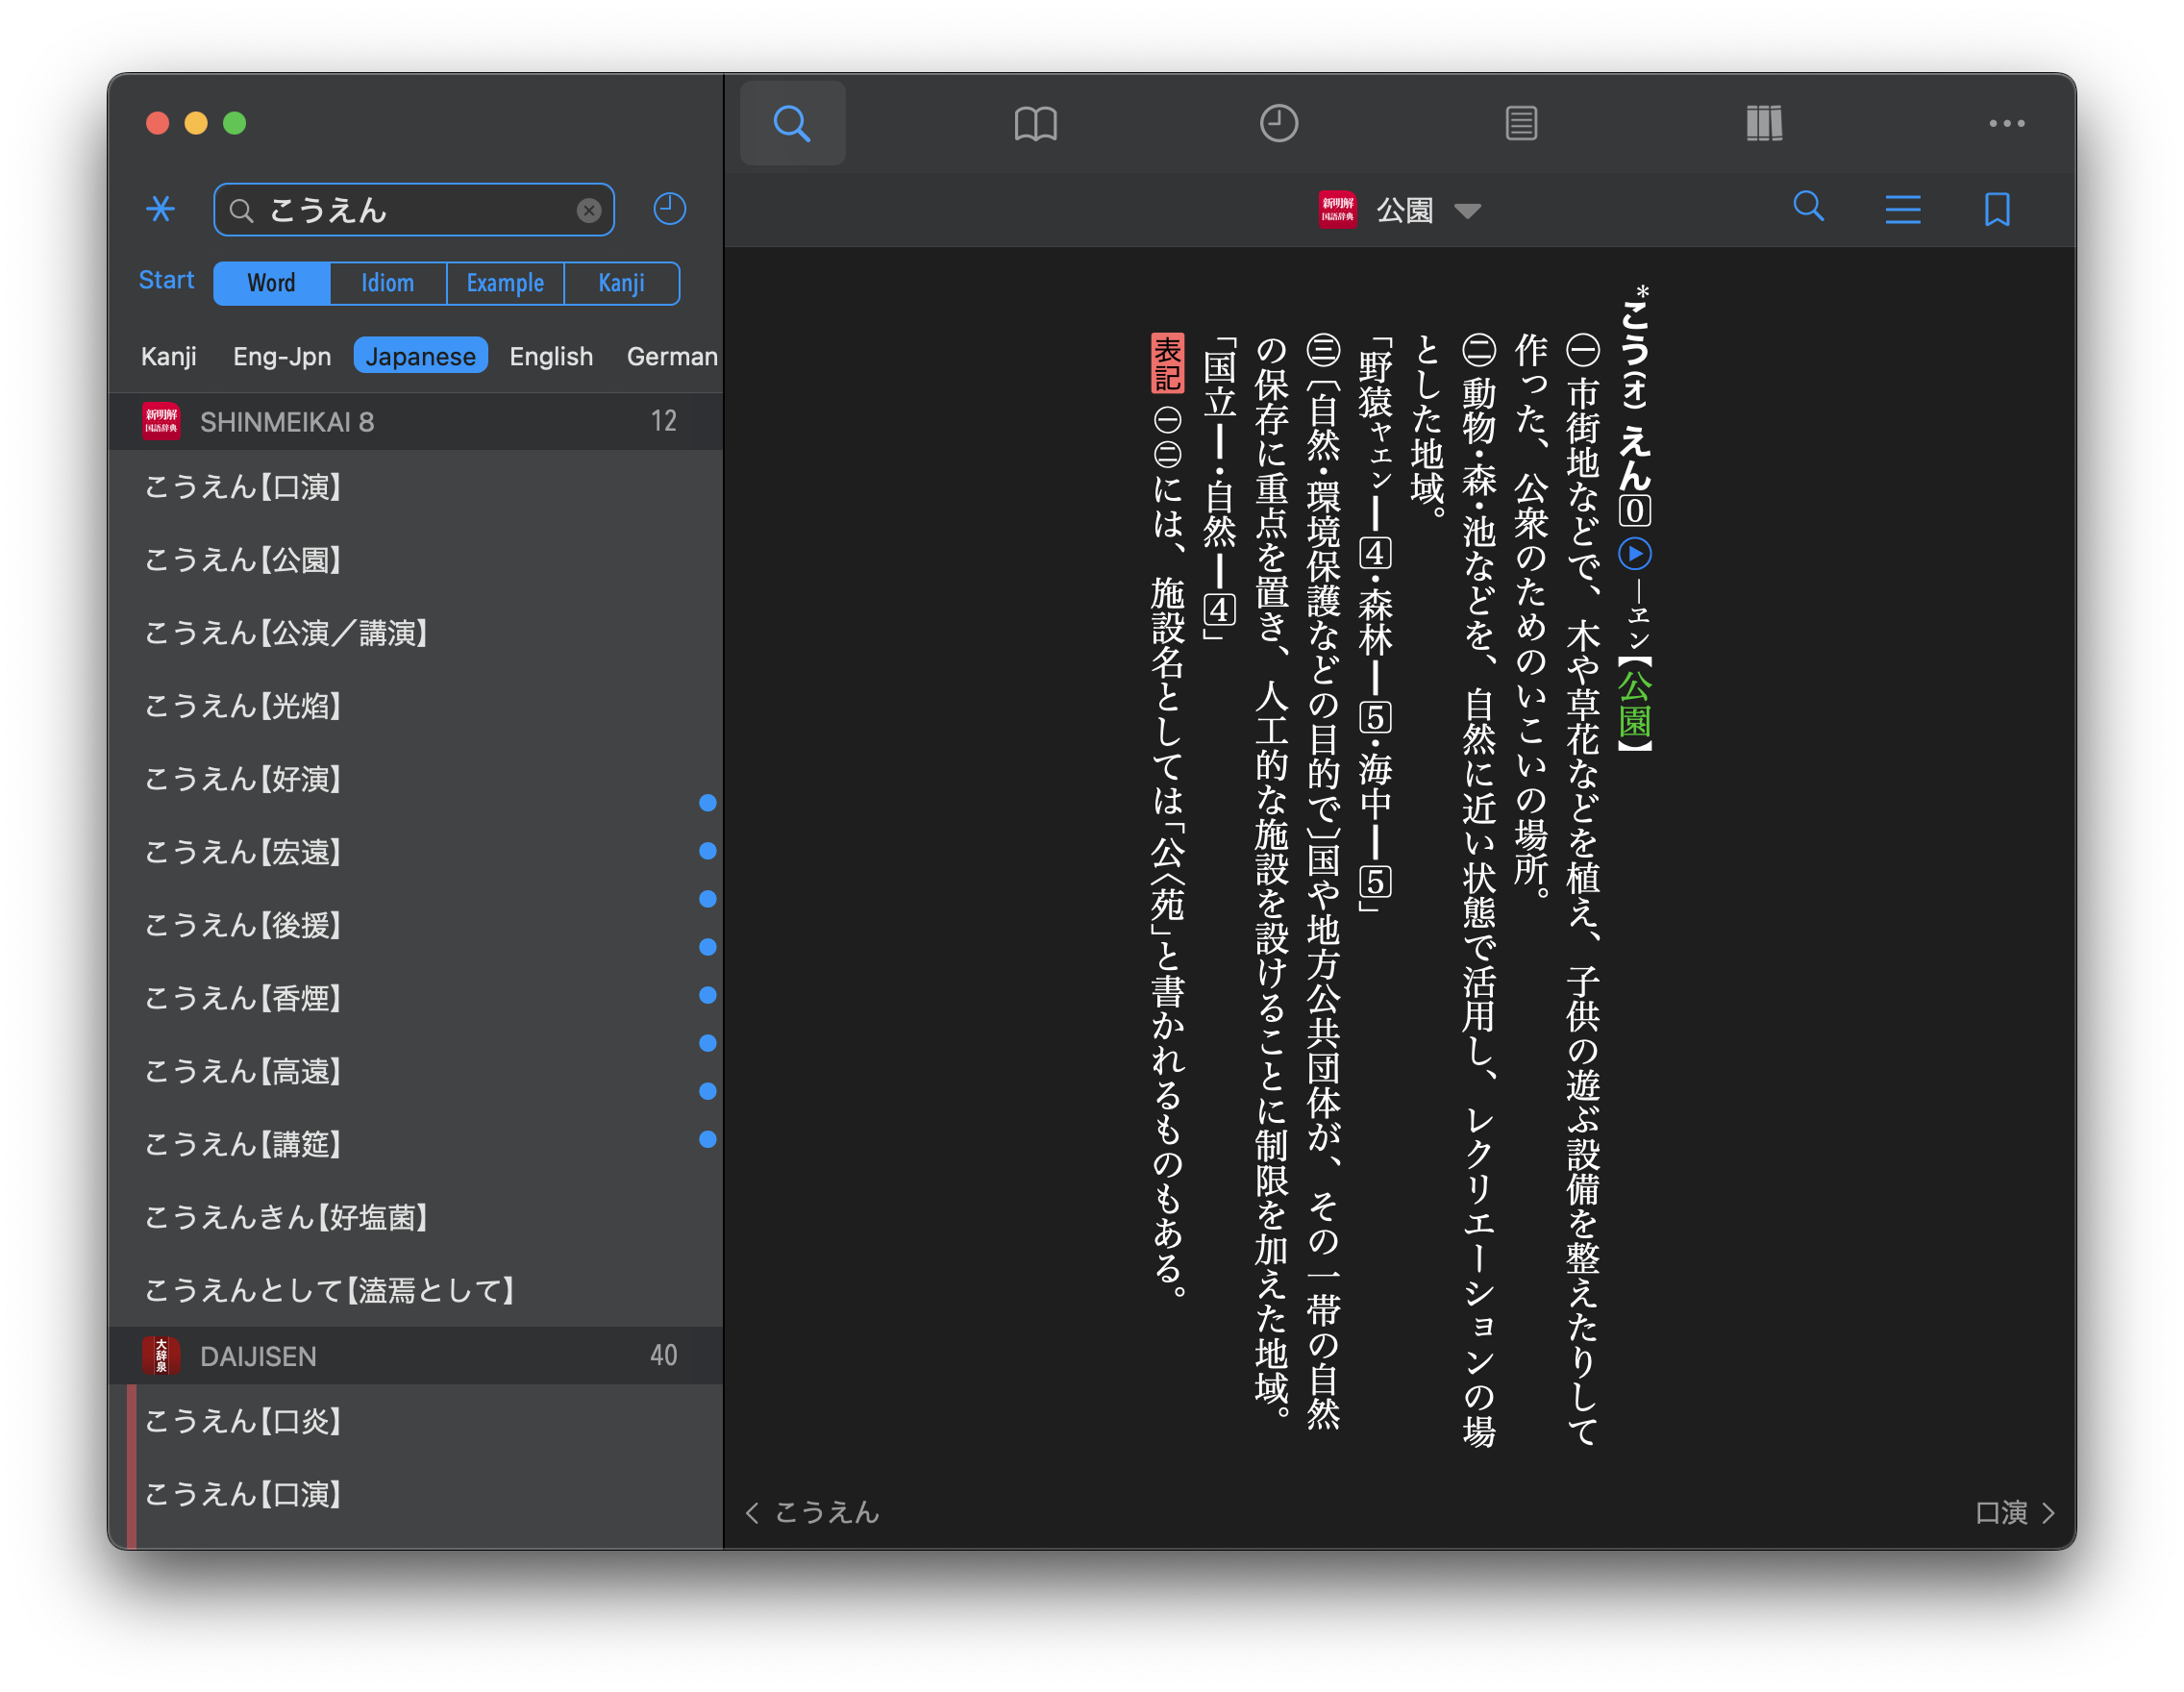Select the Example search mode
Viewport: 2184px width, 1692px height.
coord(505,283)
